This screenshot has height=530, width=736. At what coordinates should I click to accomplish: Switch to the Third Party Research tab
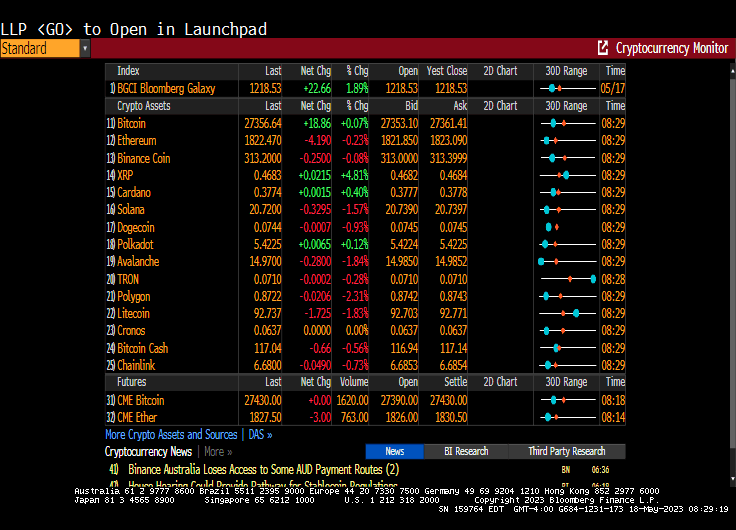pos(566,451)
